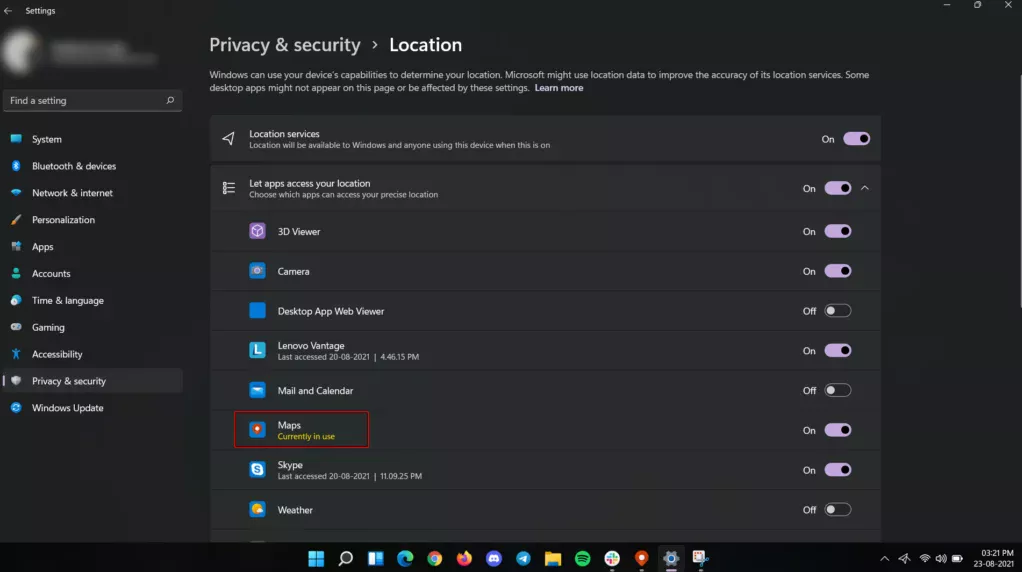
Task: Go to Windows Update section
Action: tap(67, 408)
